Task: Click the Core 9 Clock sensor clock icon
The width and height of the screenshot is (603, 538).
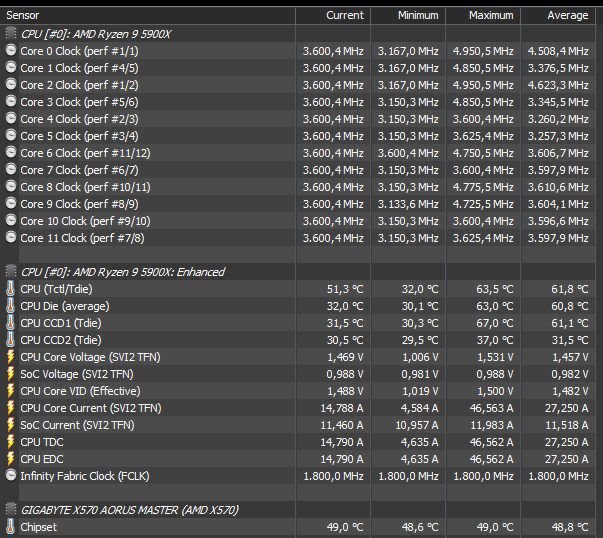Action: (x=11, y=203)
